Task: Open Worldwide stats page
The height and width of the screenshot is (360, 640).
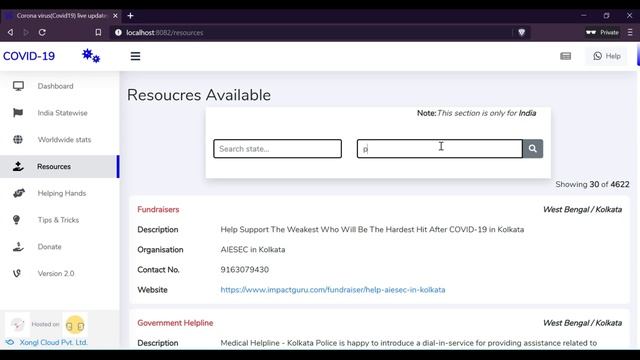Action: (64, 140)
